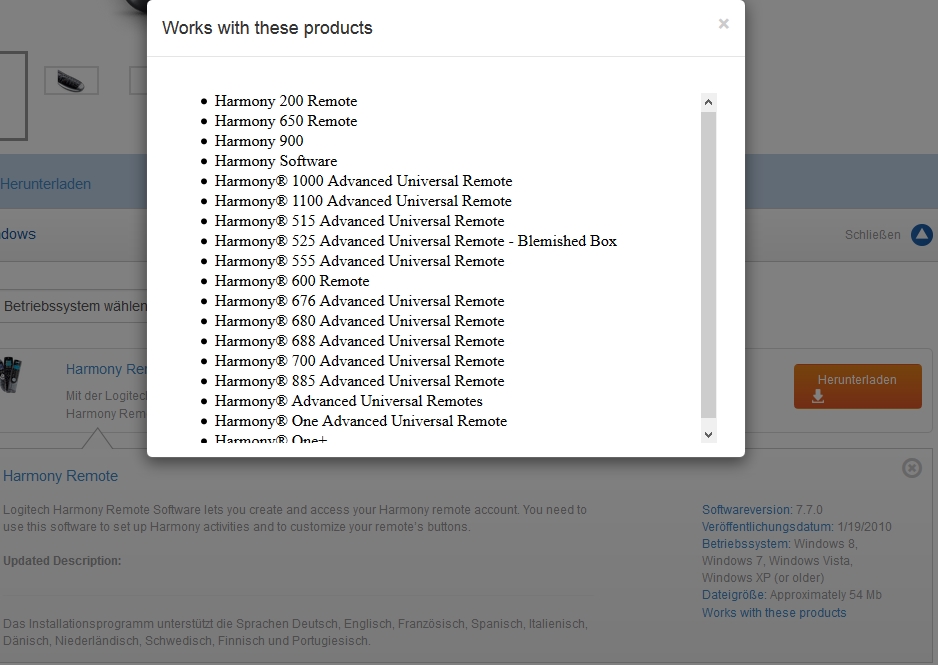Screen dimensions: 938x665
Task: Select 'Harmony® Advanced Universal Remotes' entry
Action: click(349, 401)
